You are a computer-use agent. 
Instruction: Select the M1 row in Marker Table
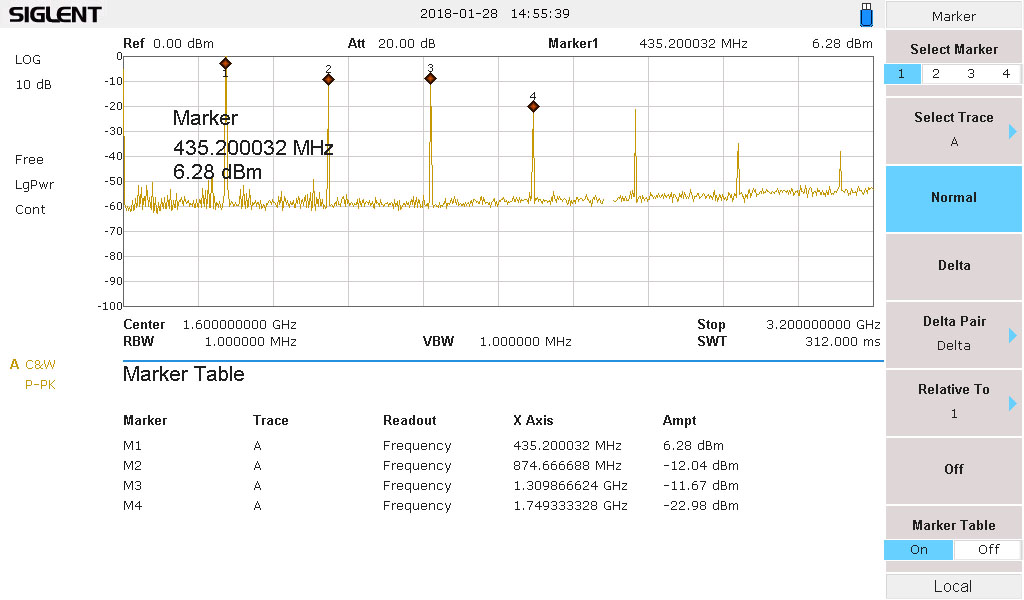click(431, 446)
